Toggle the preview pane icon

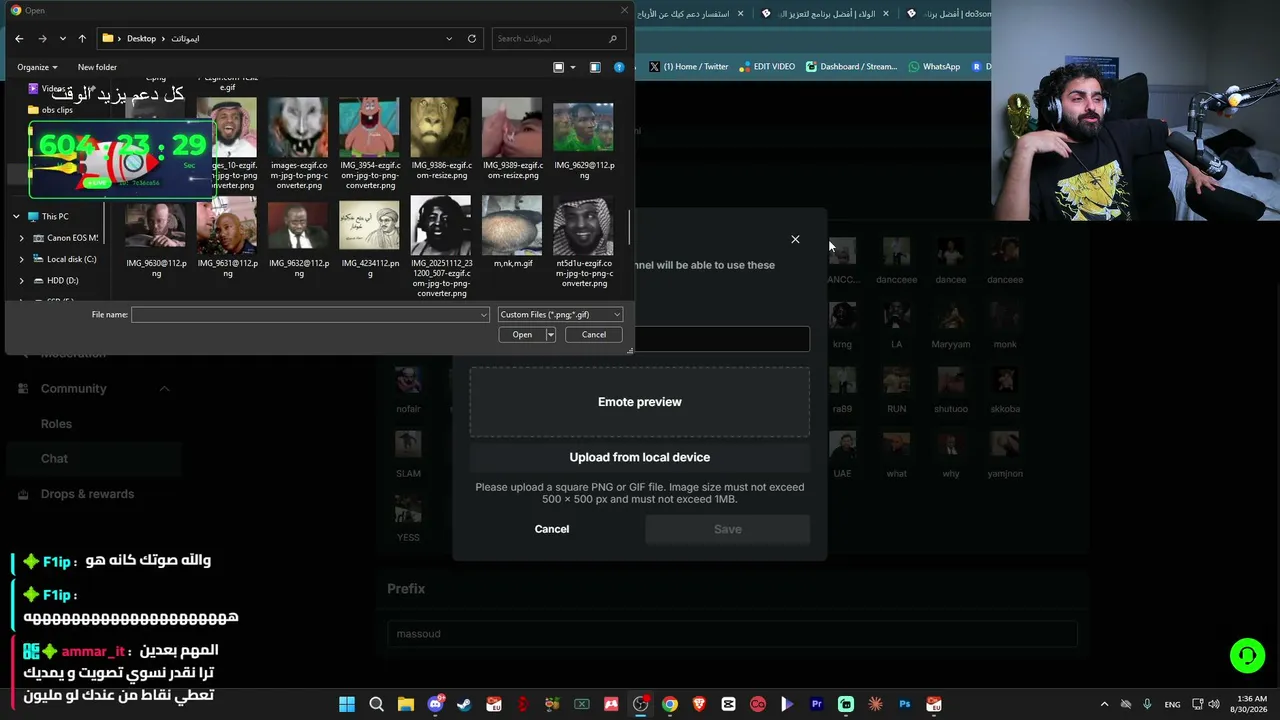[595, 67]
